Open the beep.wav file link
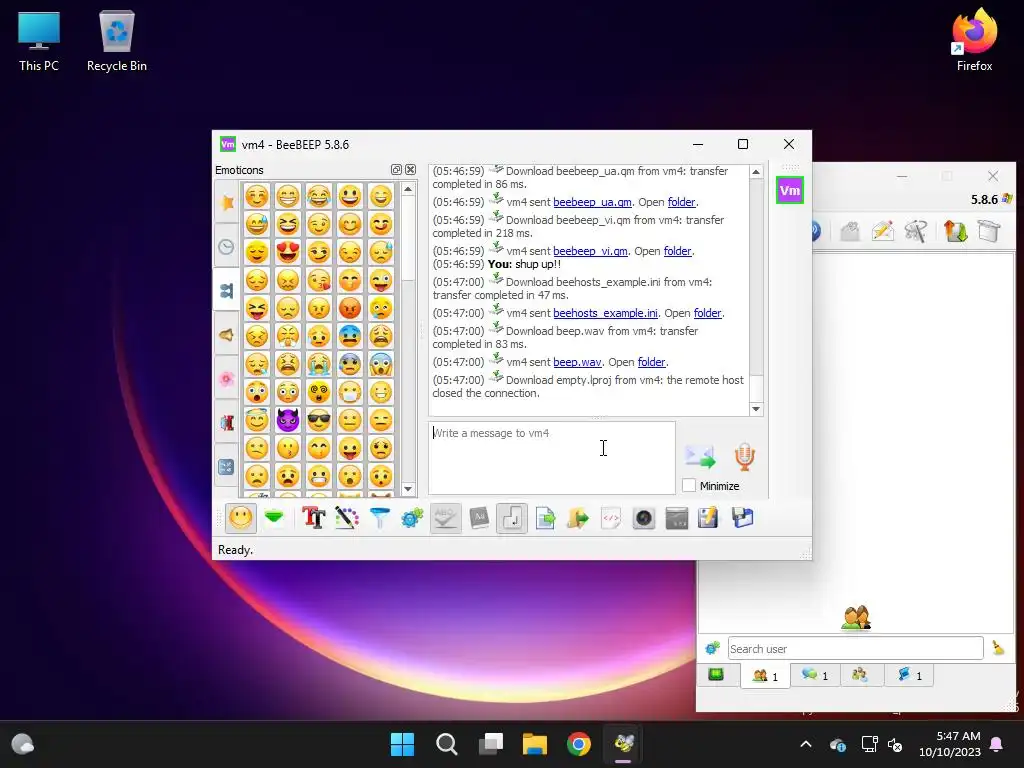This screenshot has width=1024, height=768. 577,362
